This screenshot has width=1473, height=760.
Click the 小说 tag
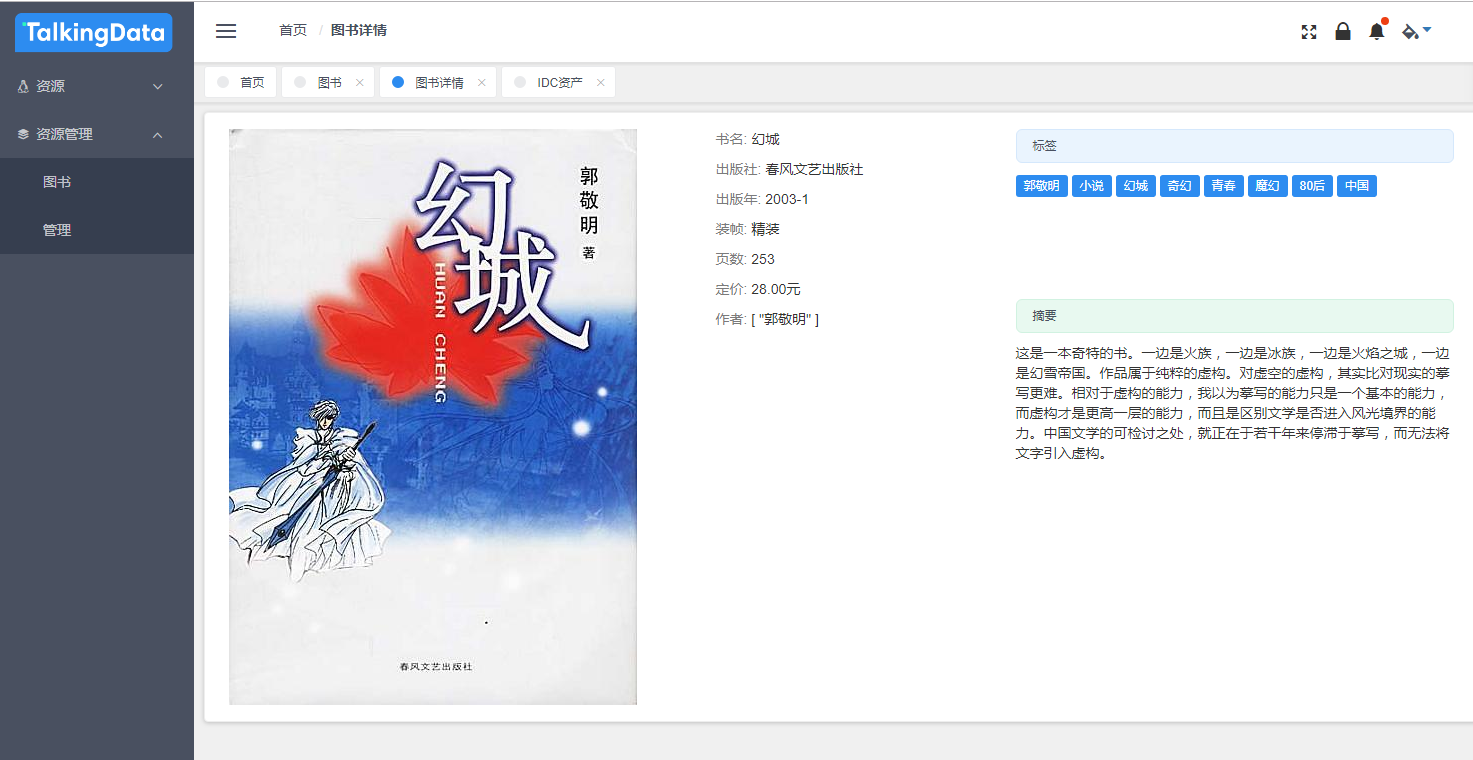(1092, 186)
